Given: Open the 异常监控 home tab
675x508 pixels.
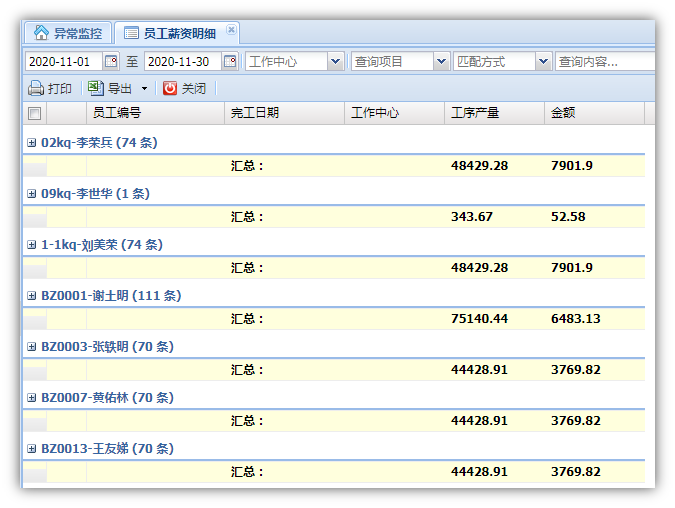Looking at the screenshot, I should 68,33.
